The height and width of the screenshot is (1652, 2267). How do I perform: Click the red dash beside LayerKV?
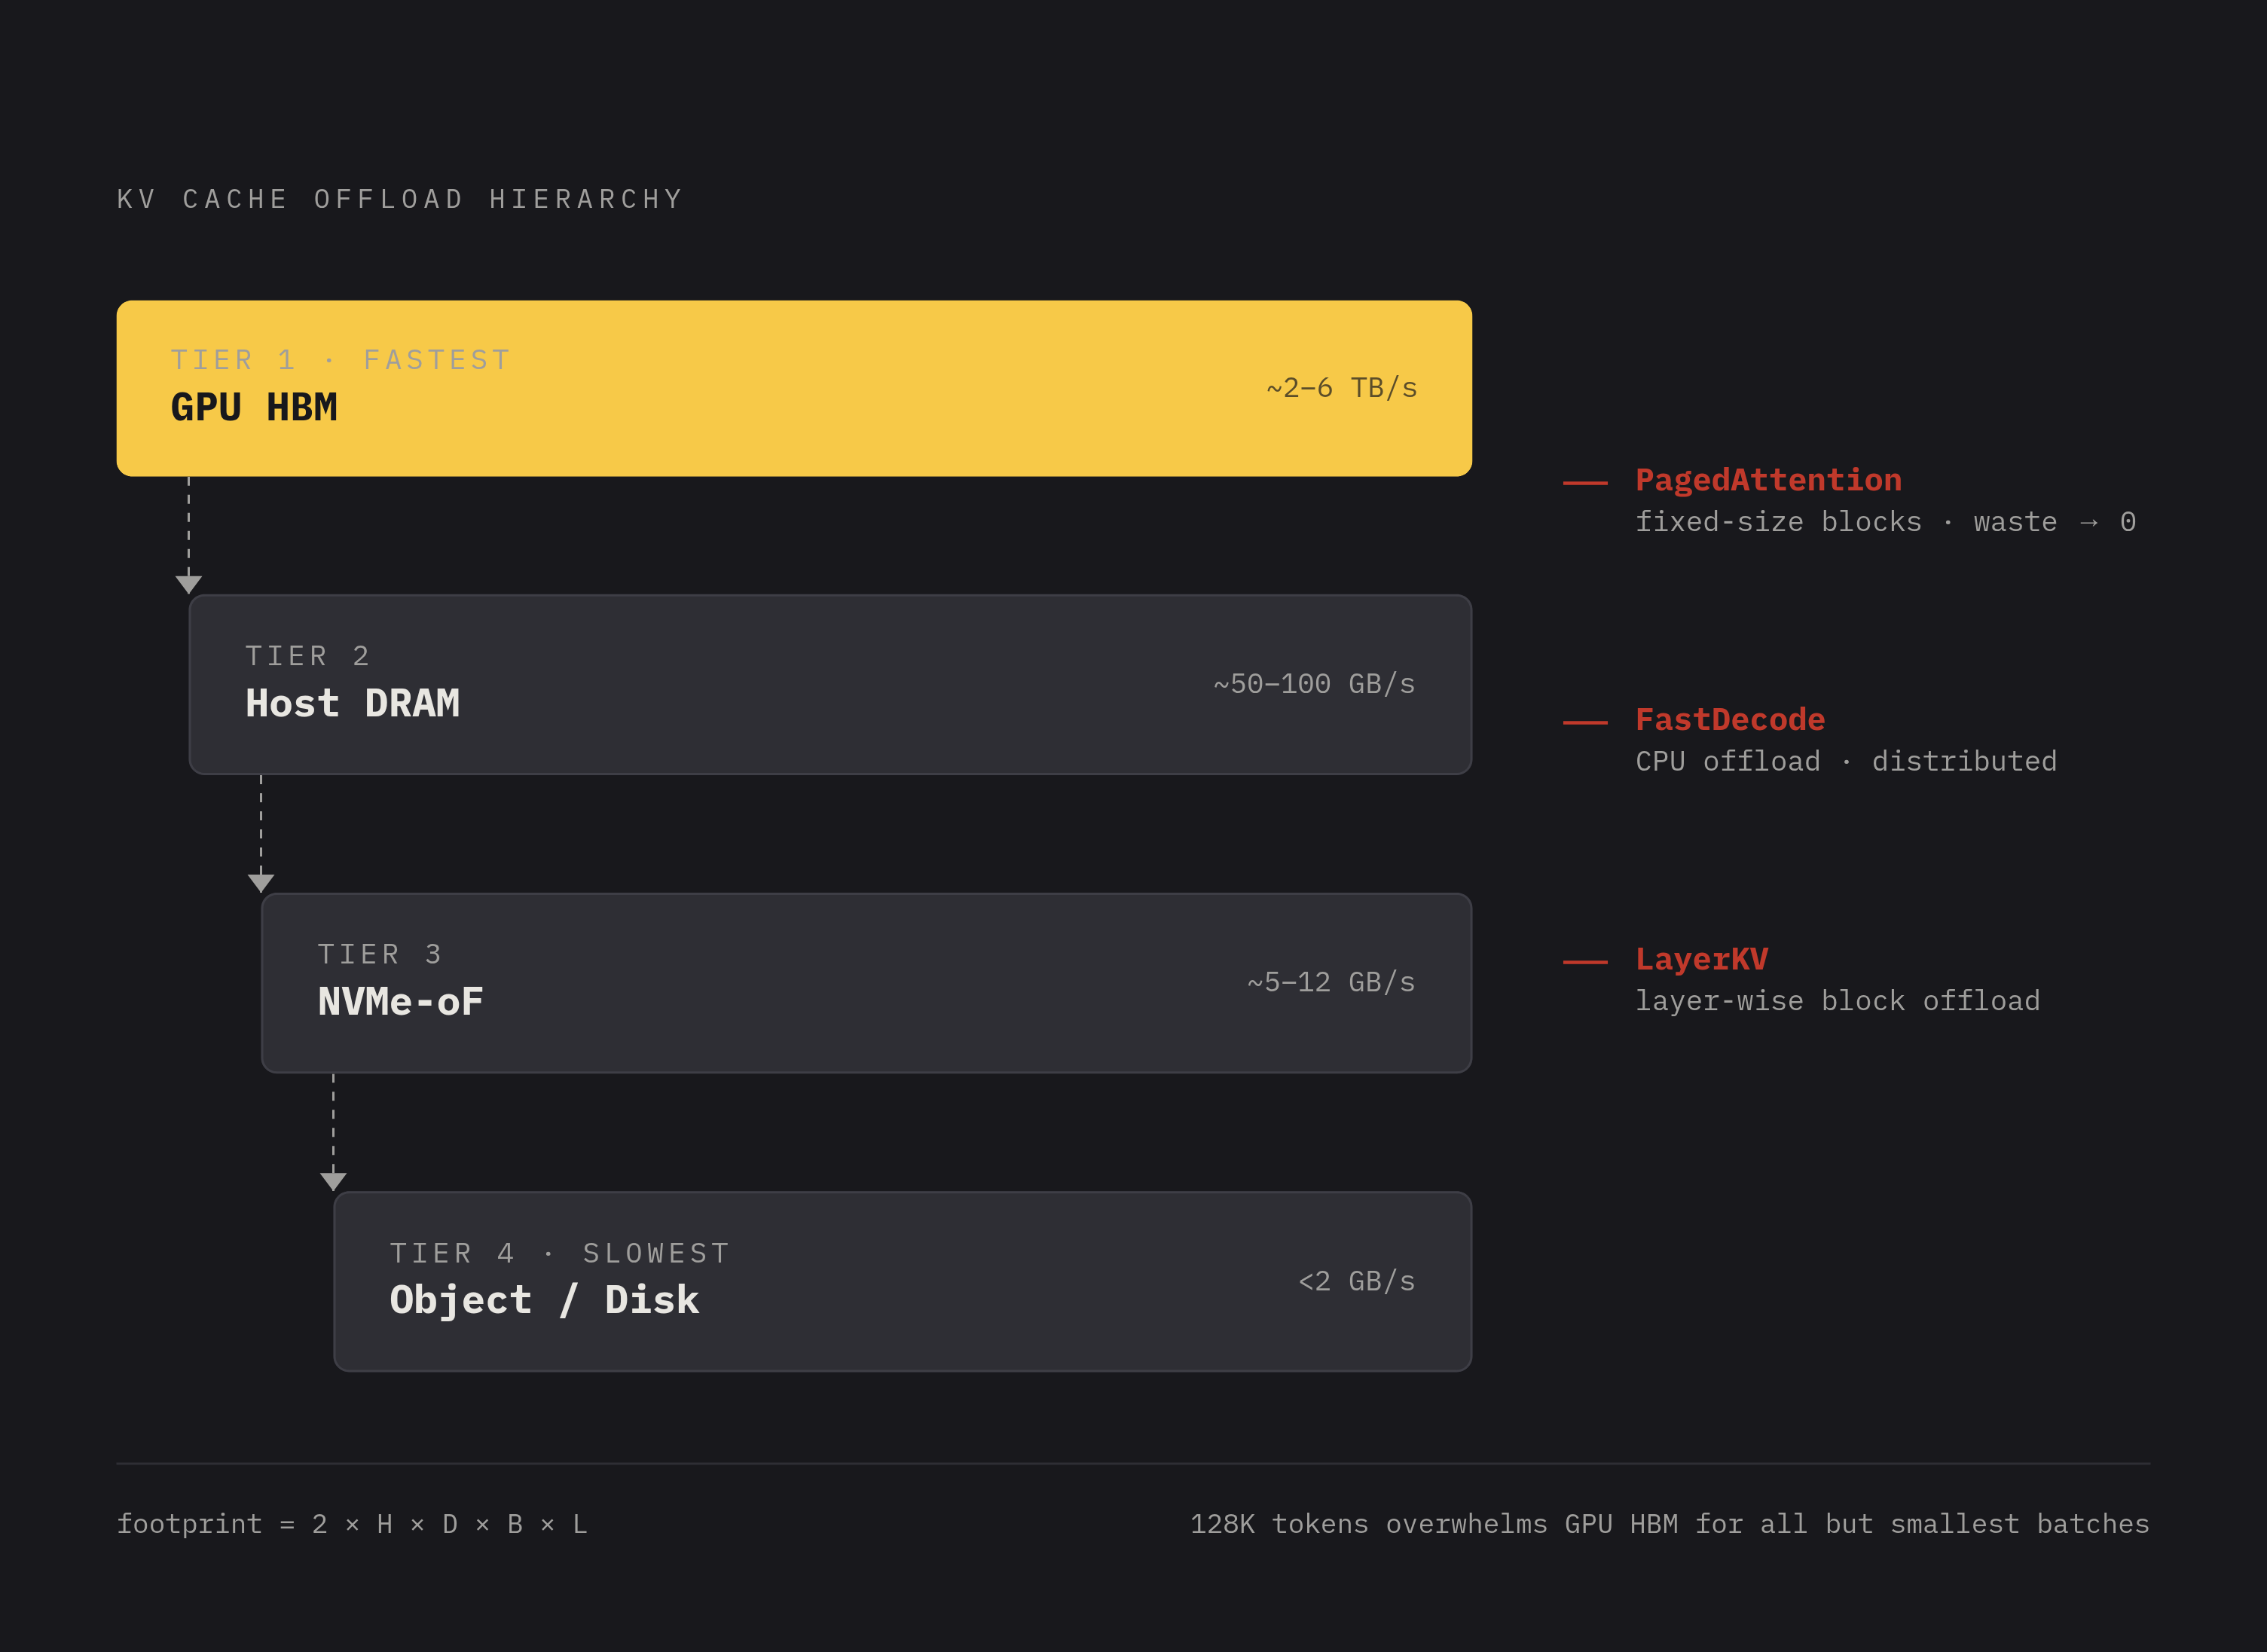1585,962
